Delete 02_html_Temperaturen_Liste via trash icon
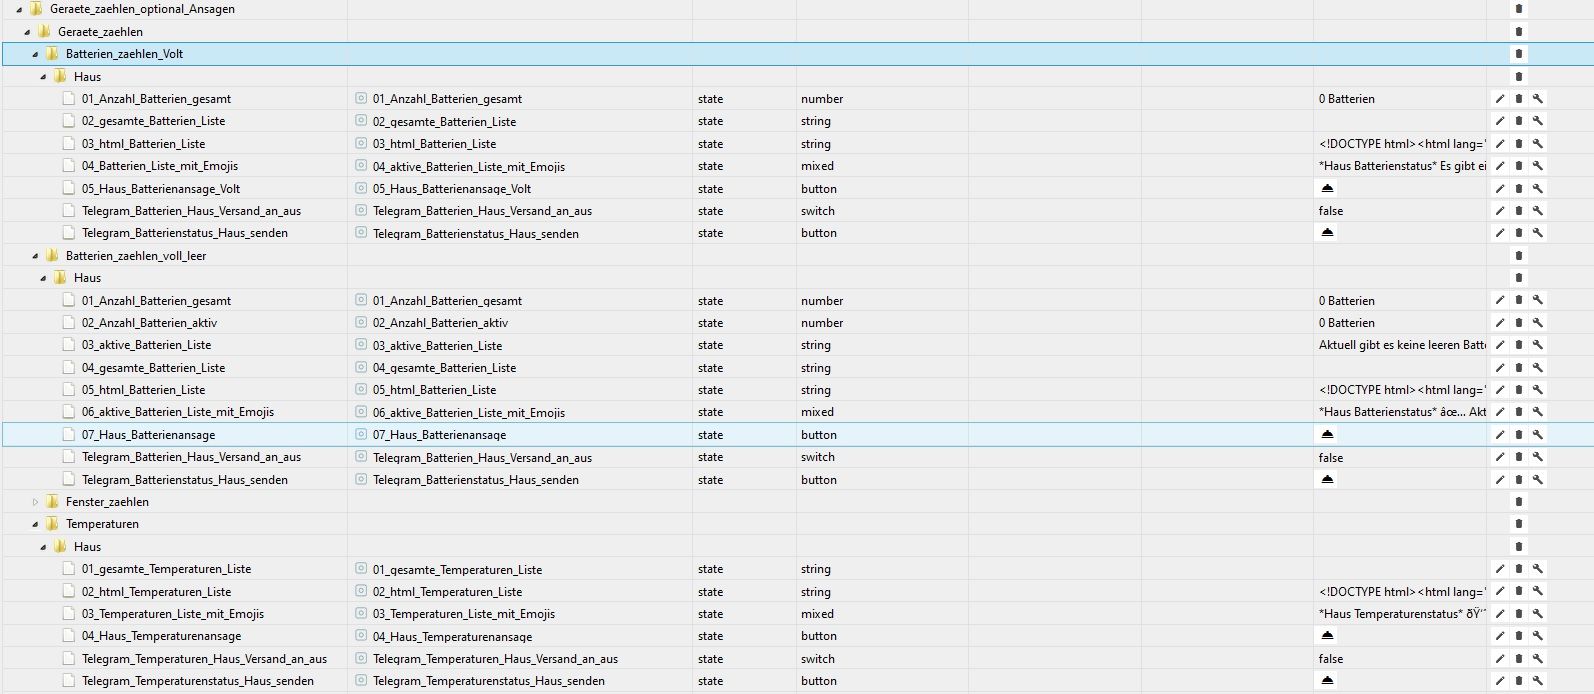The height and width of the screenshot is (694, 1594). click(x=1519, y=592)
